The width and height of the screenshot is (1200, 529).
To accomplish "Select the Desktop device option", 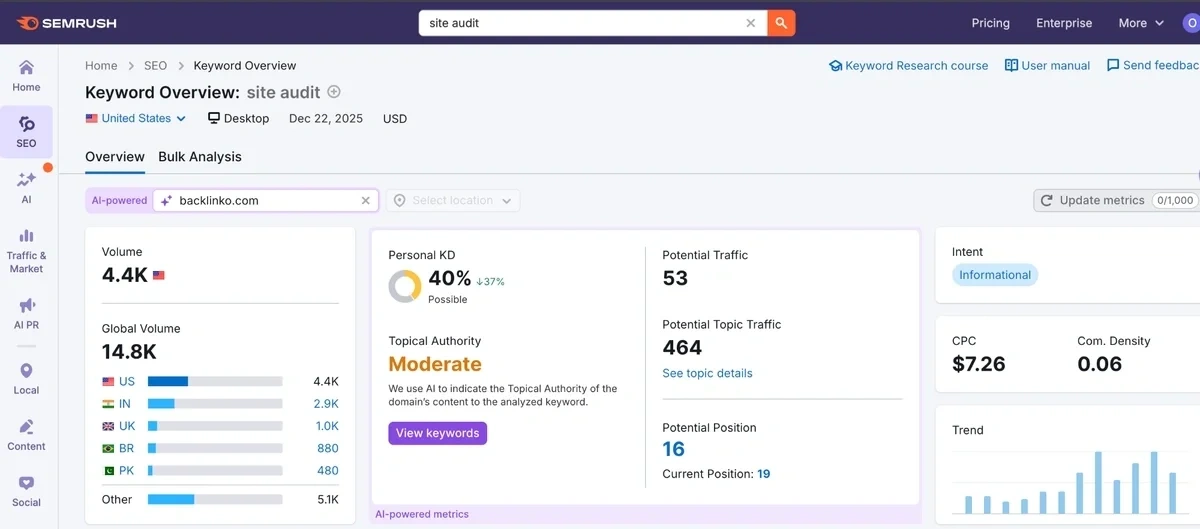I will [x=239, y=118].
